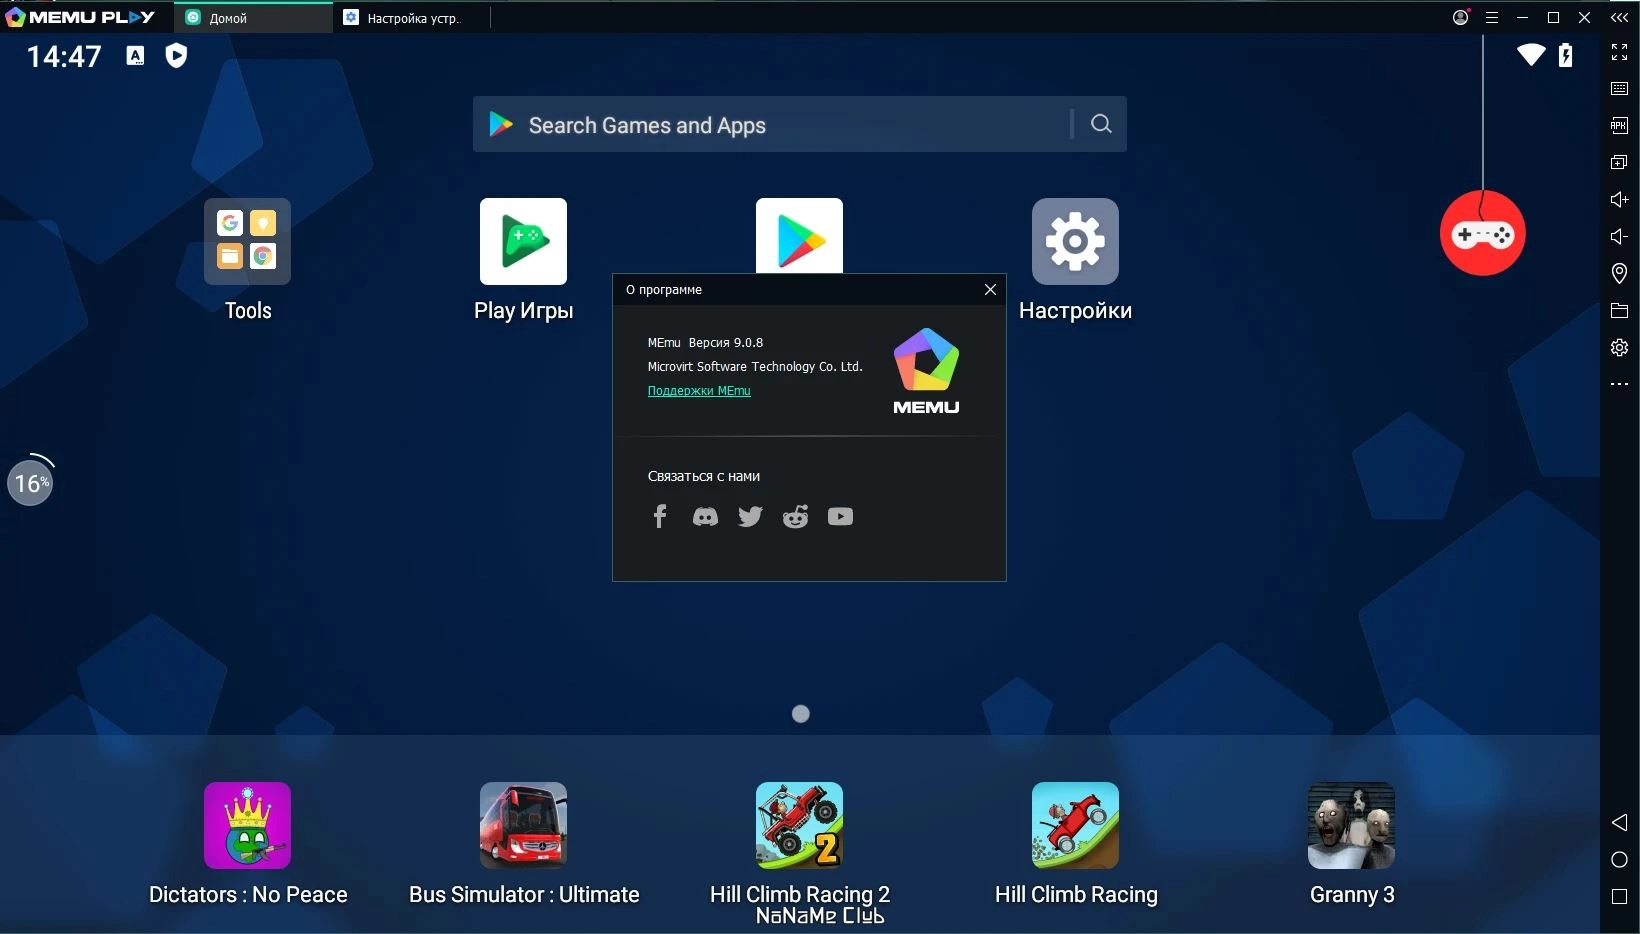Click the home screen page indicator dot
Image resolution: width=1640 pixels, height=934 pixels.
tap(800, 714)
